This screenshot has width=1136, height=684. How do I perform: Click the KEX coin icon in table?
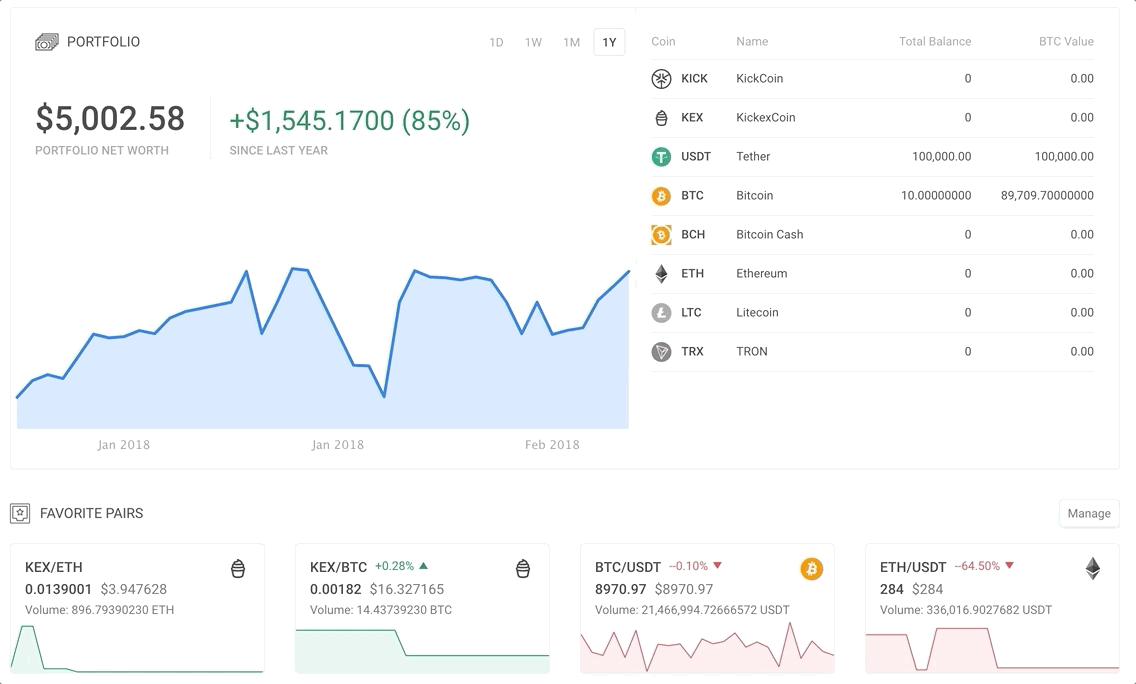pos(661,117)
